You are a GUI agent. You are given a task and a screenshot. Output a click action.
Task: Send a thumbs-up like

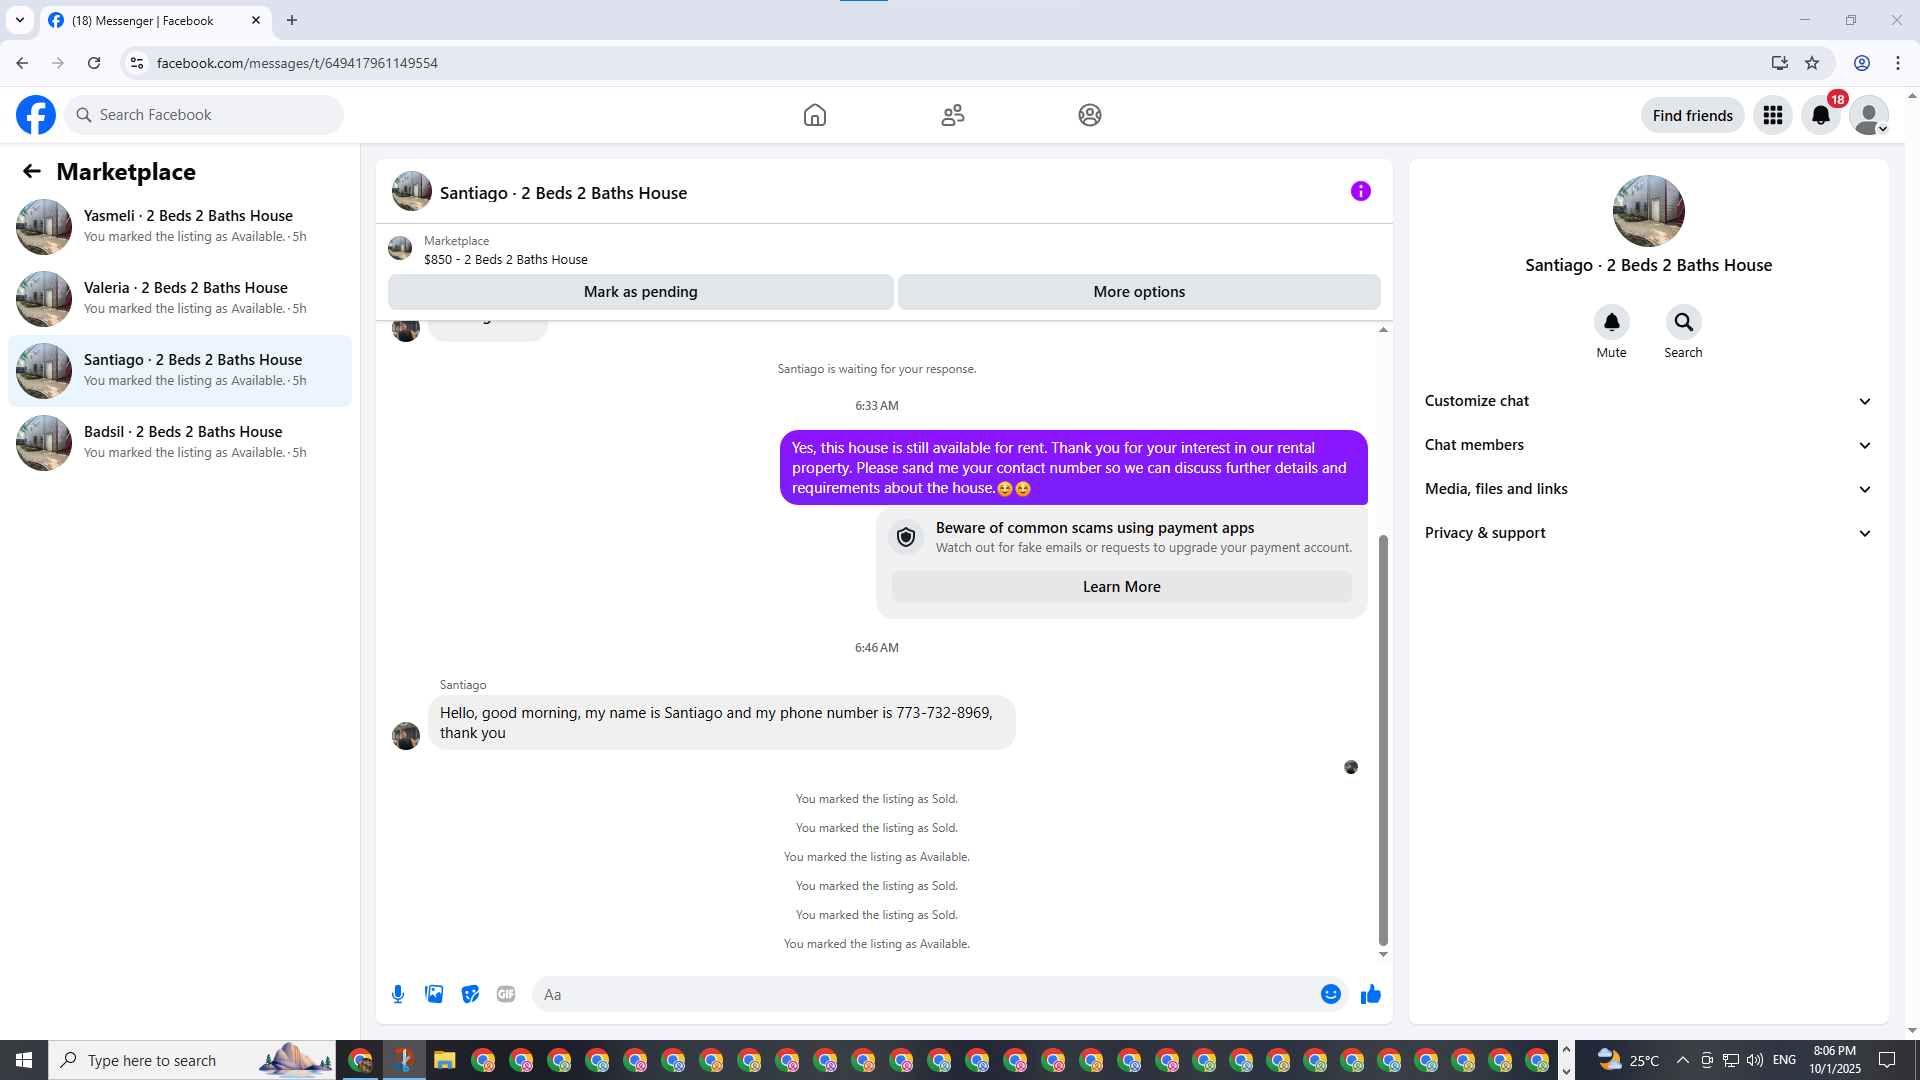1371,994
